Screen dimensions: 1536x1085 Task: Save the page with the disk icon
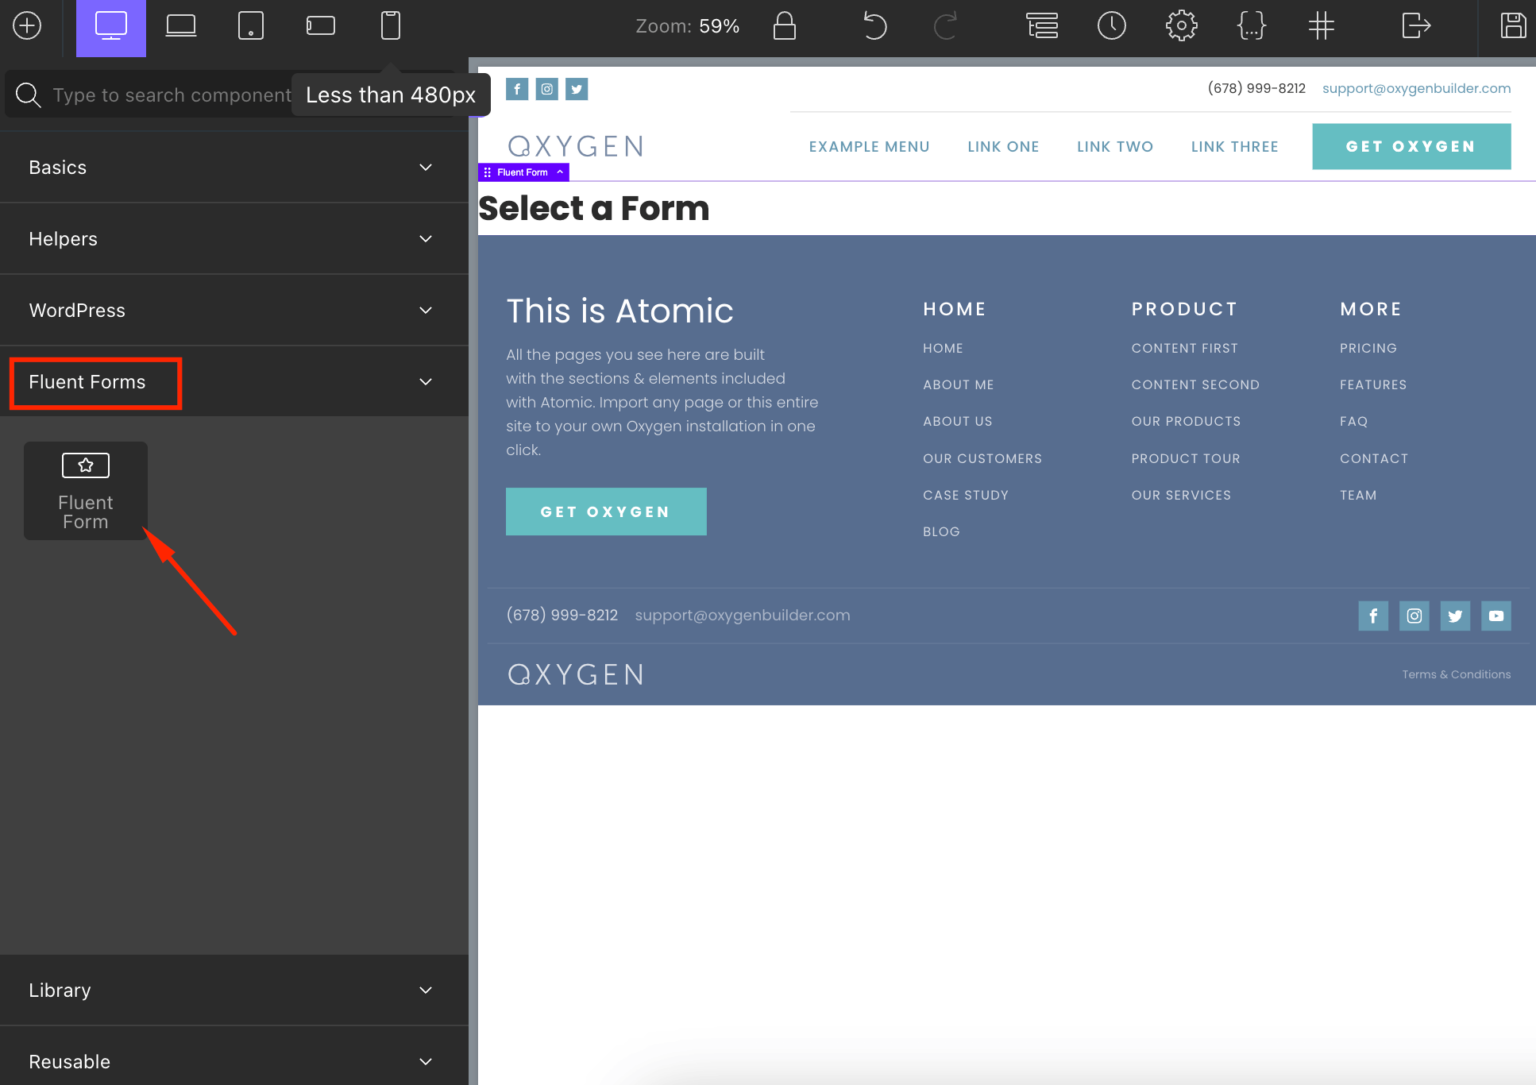(1512, 26)
